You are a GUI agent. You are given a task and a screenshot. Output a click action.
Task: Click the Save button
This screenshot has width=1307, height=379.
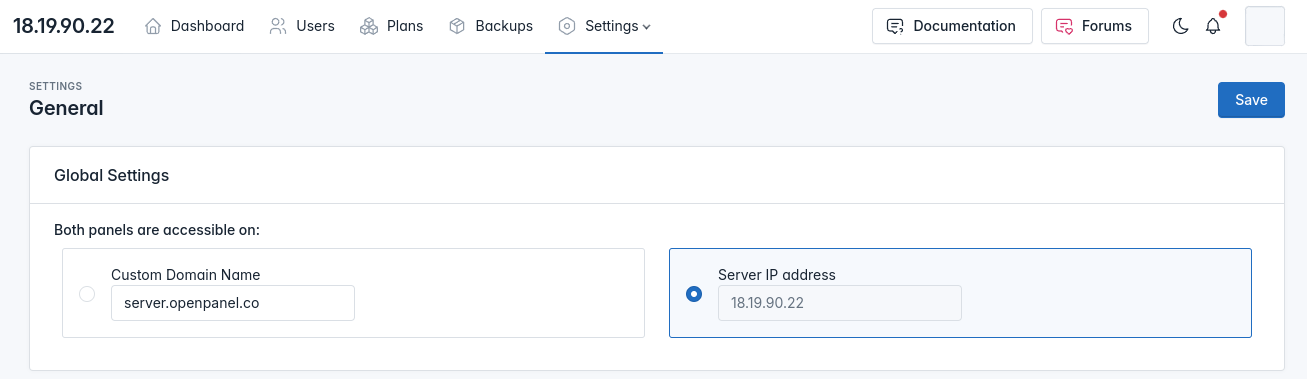[1251, 100]
